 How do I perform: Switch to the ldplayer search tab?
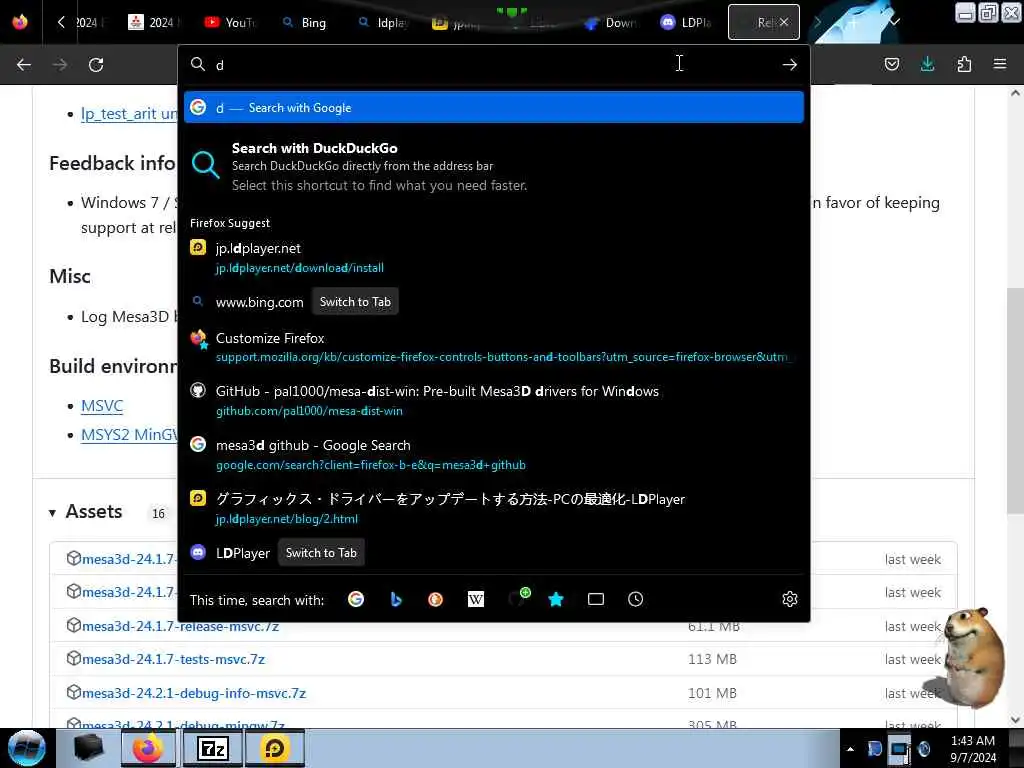383,22
